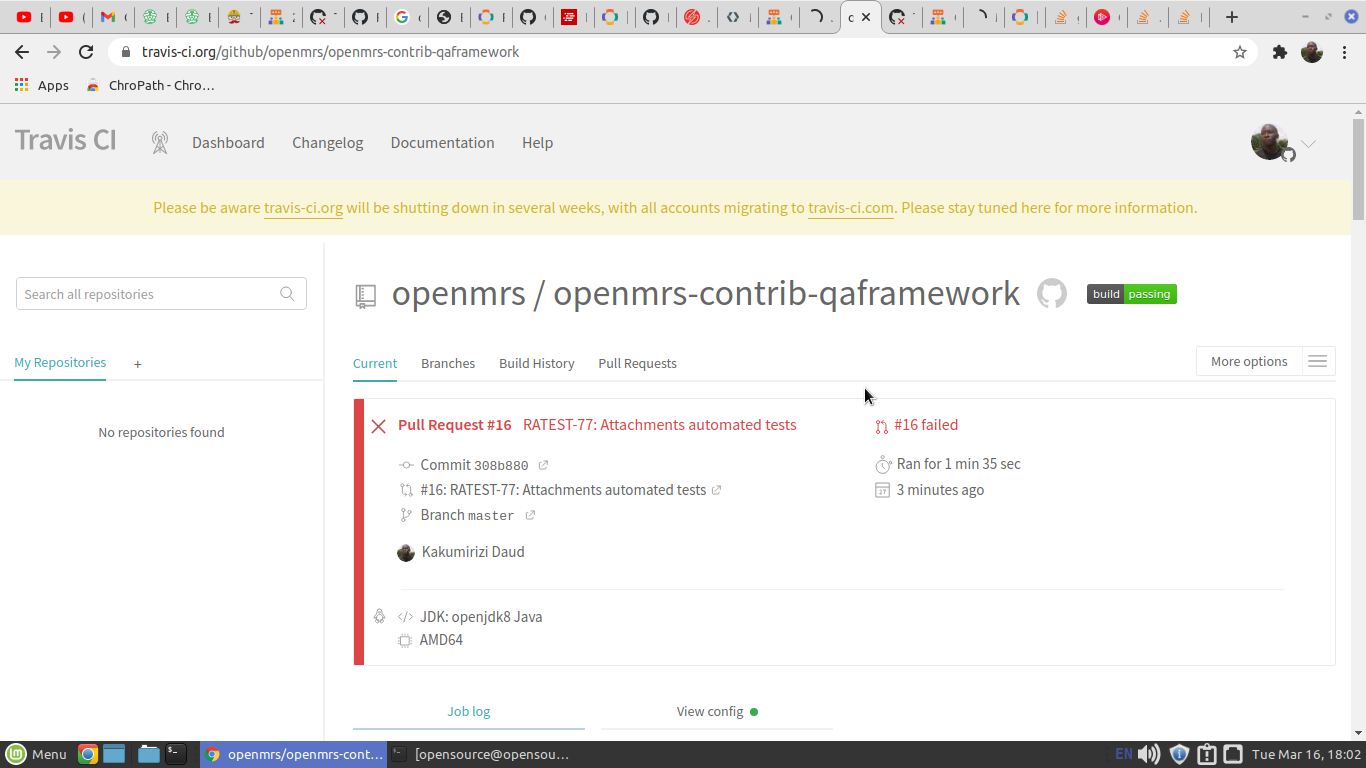Open the Dashboard navigation link
Image resolution: width=1366 pixels, height=768 pixels.
tap(228, 143)
